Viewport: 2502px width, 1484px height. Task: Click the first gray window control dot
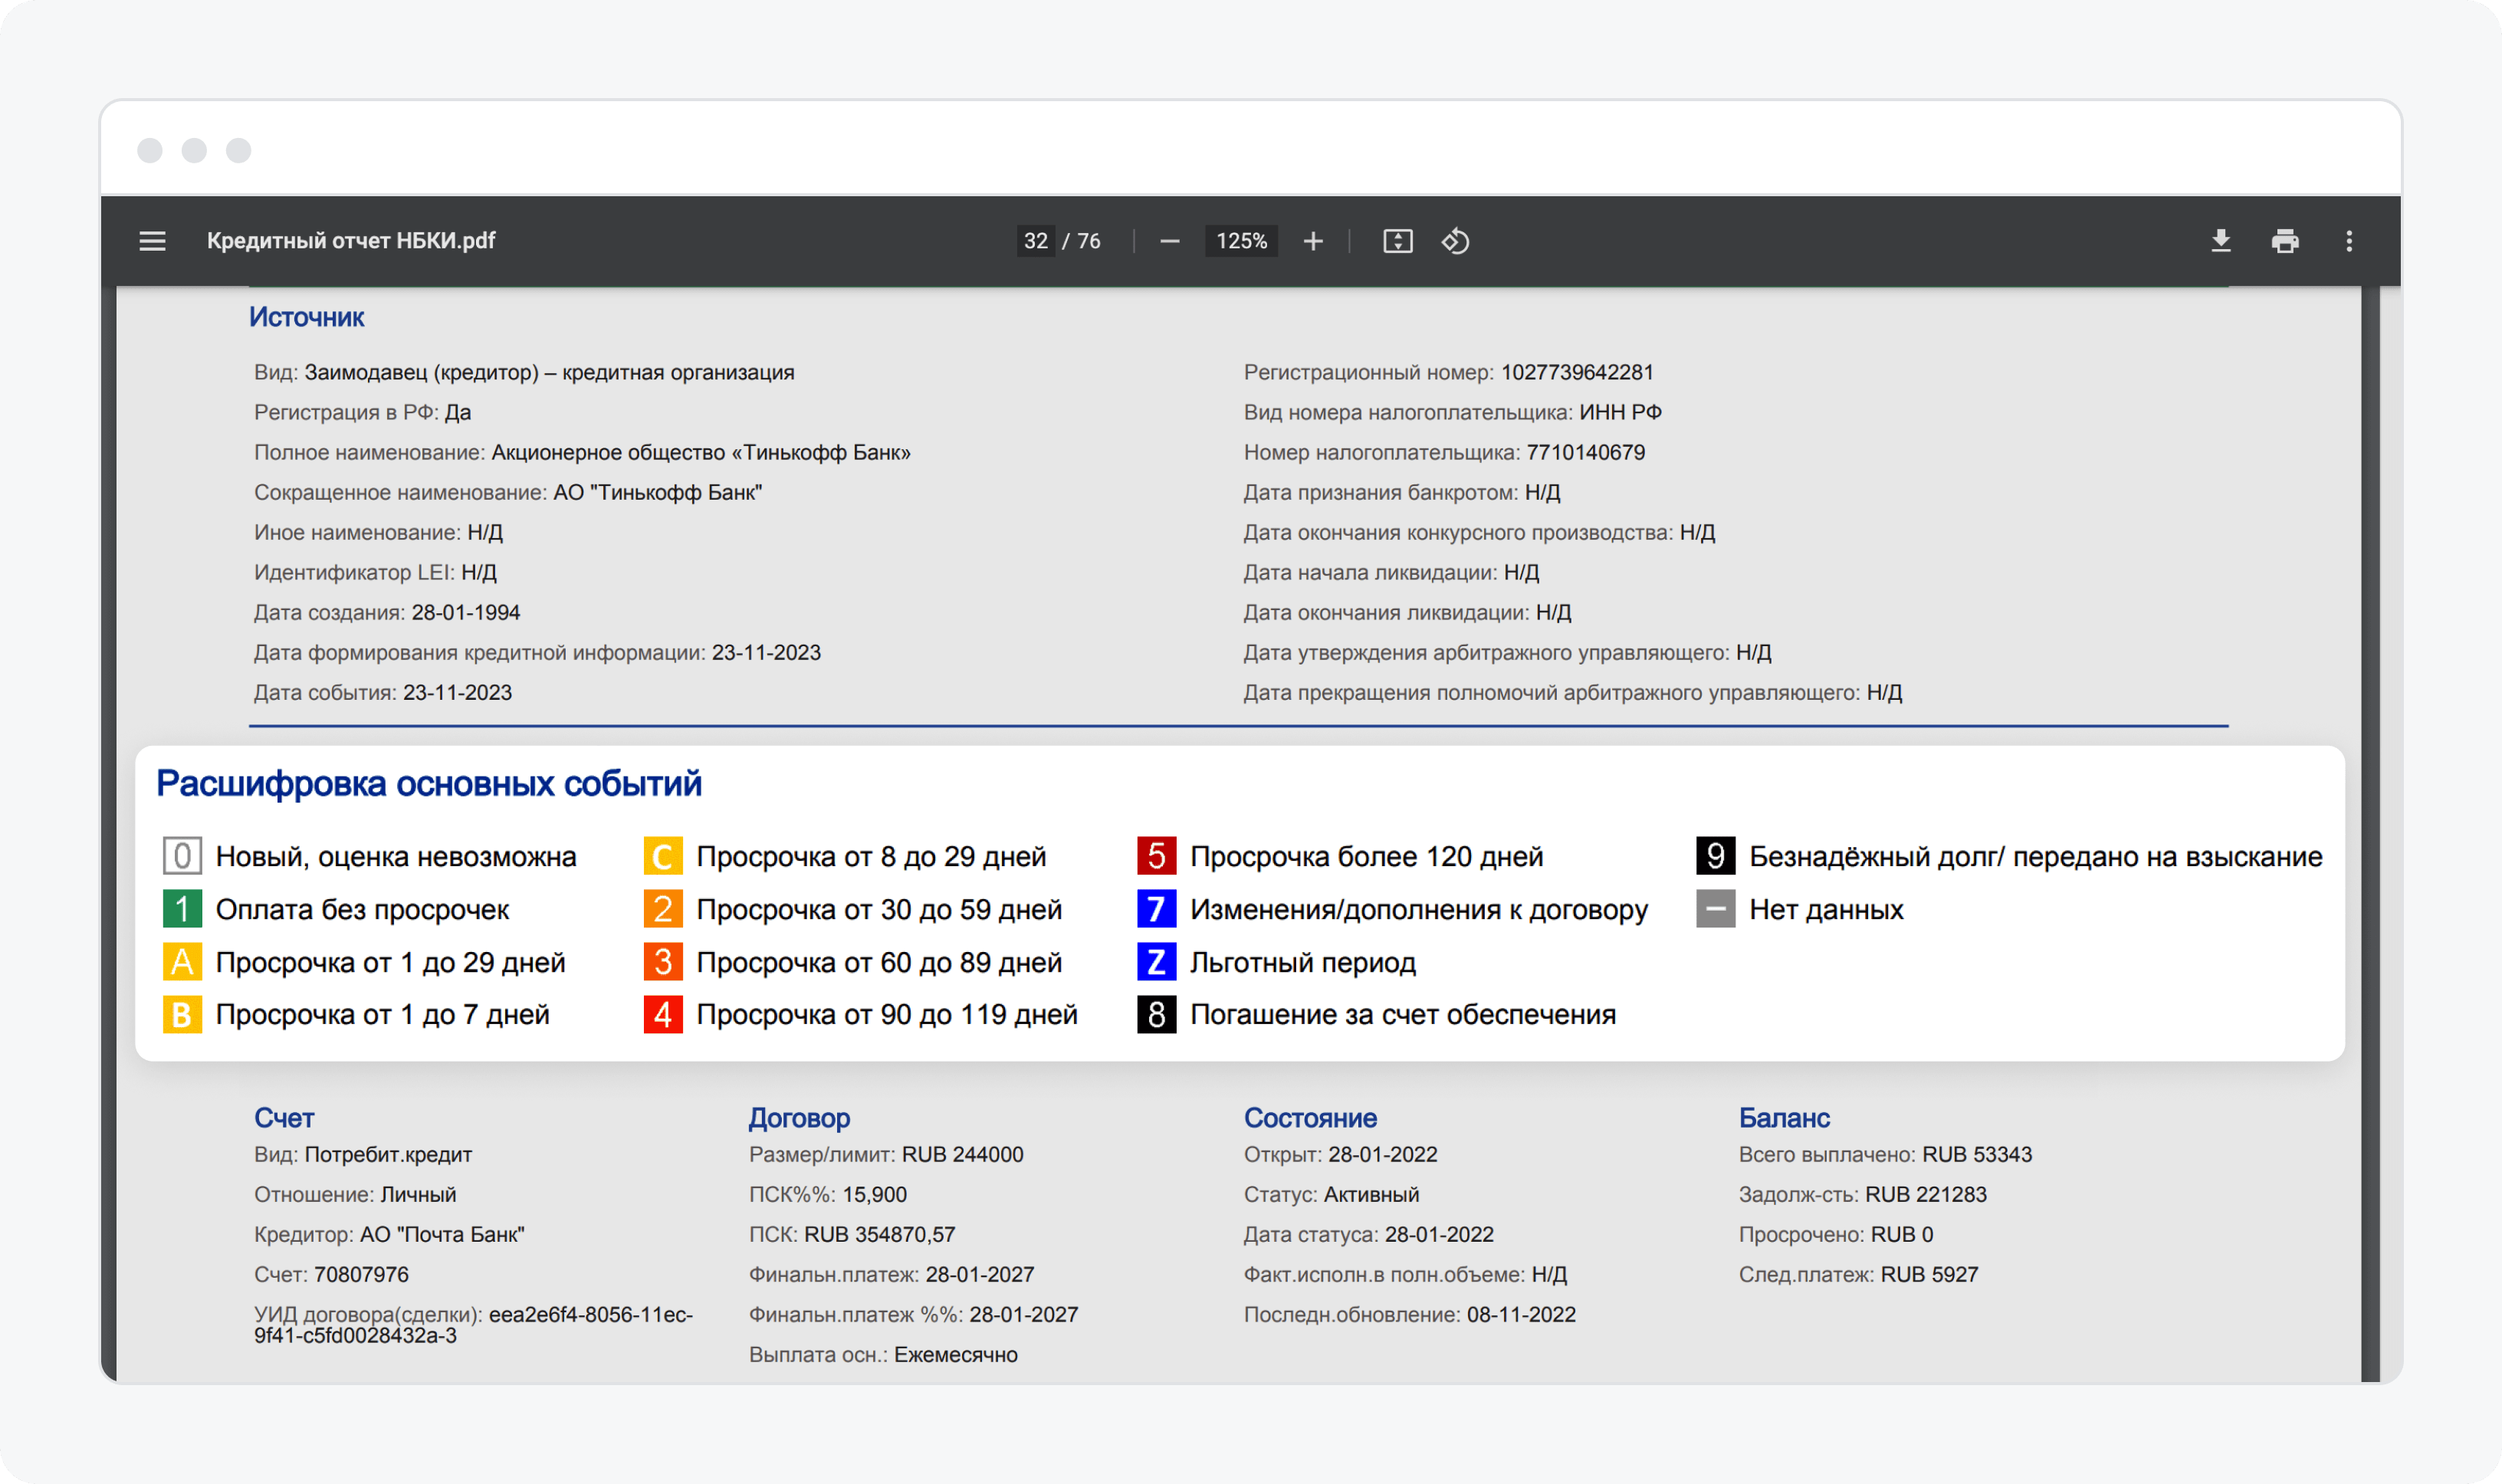150,150
